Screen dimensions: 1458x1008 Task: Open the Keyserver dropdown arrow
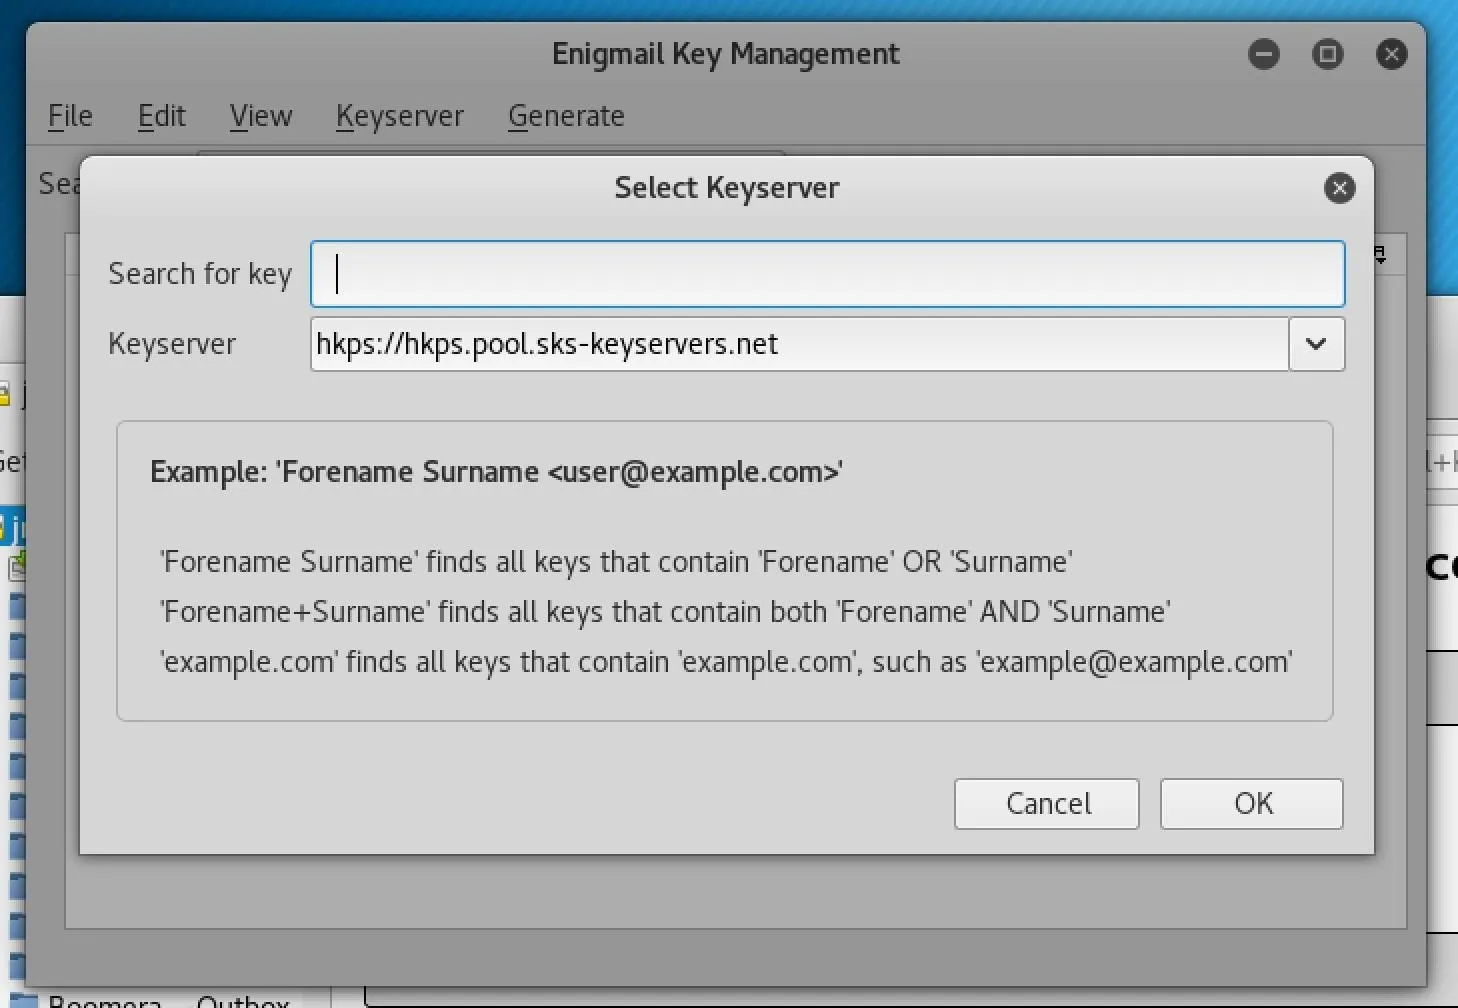pos(1316,344)
